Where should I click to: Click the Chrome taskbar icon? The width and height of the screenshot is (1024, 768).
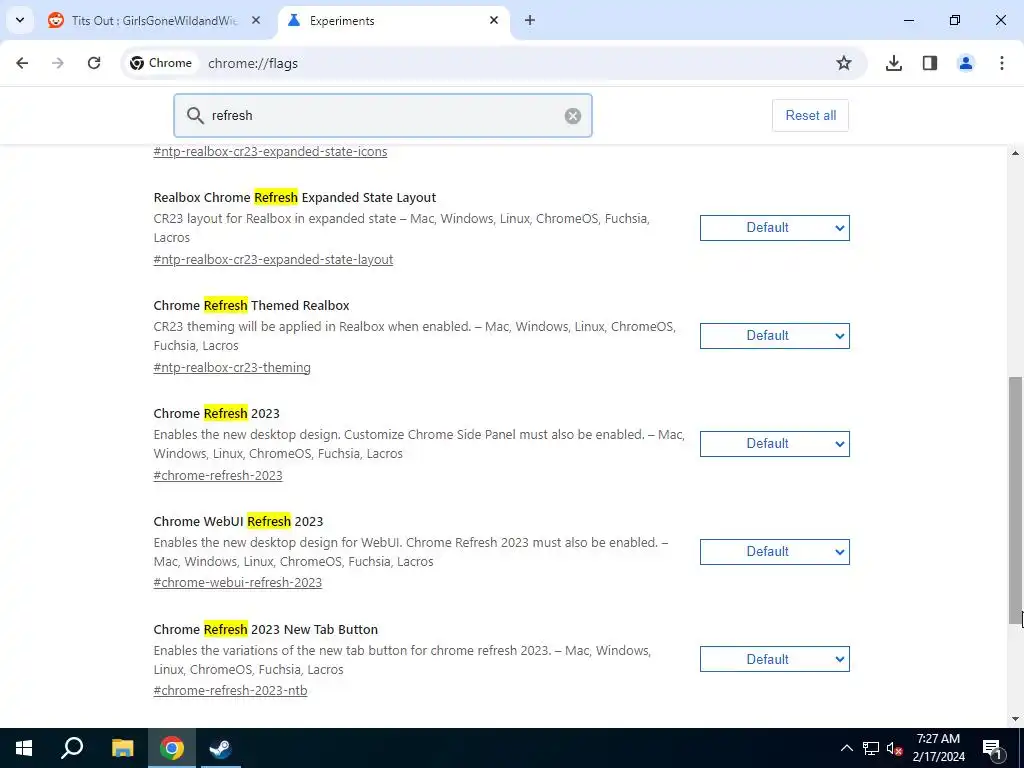[x=171, y=748]
